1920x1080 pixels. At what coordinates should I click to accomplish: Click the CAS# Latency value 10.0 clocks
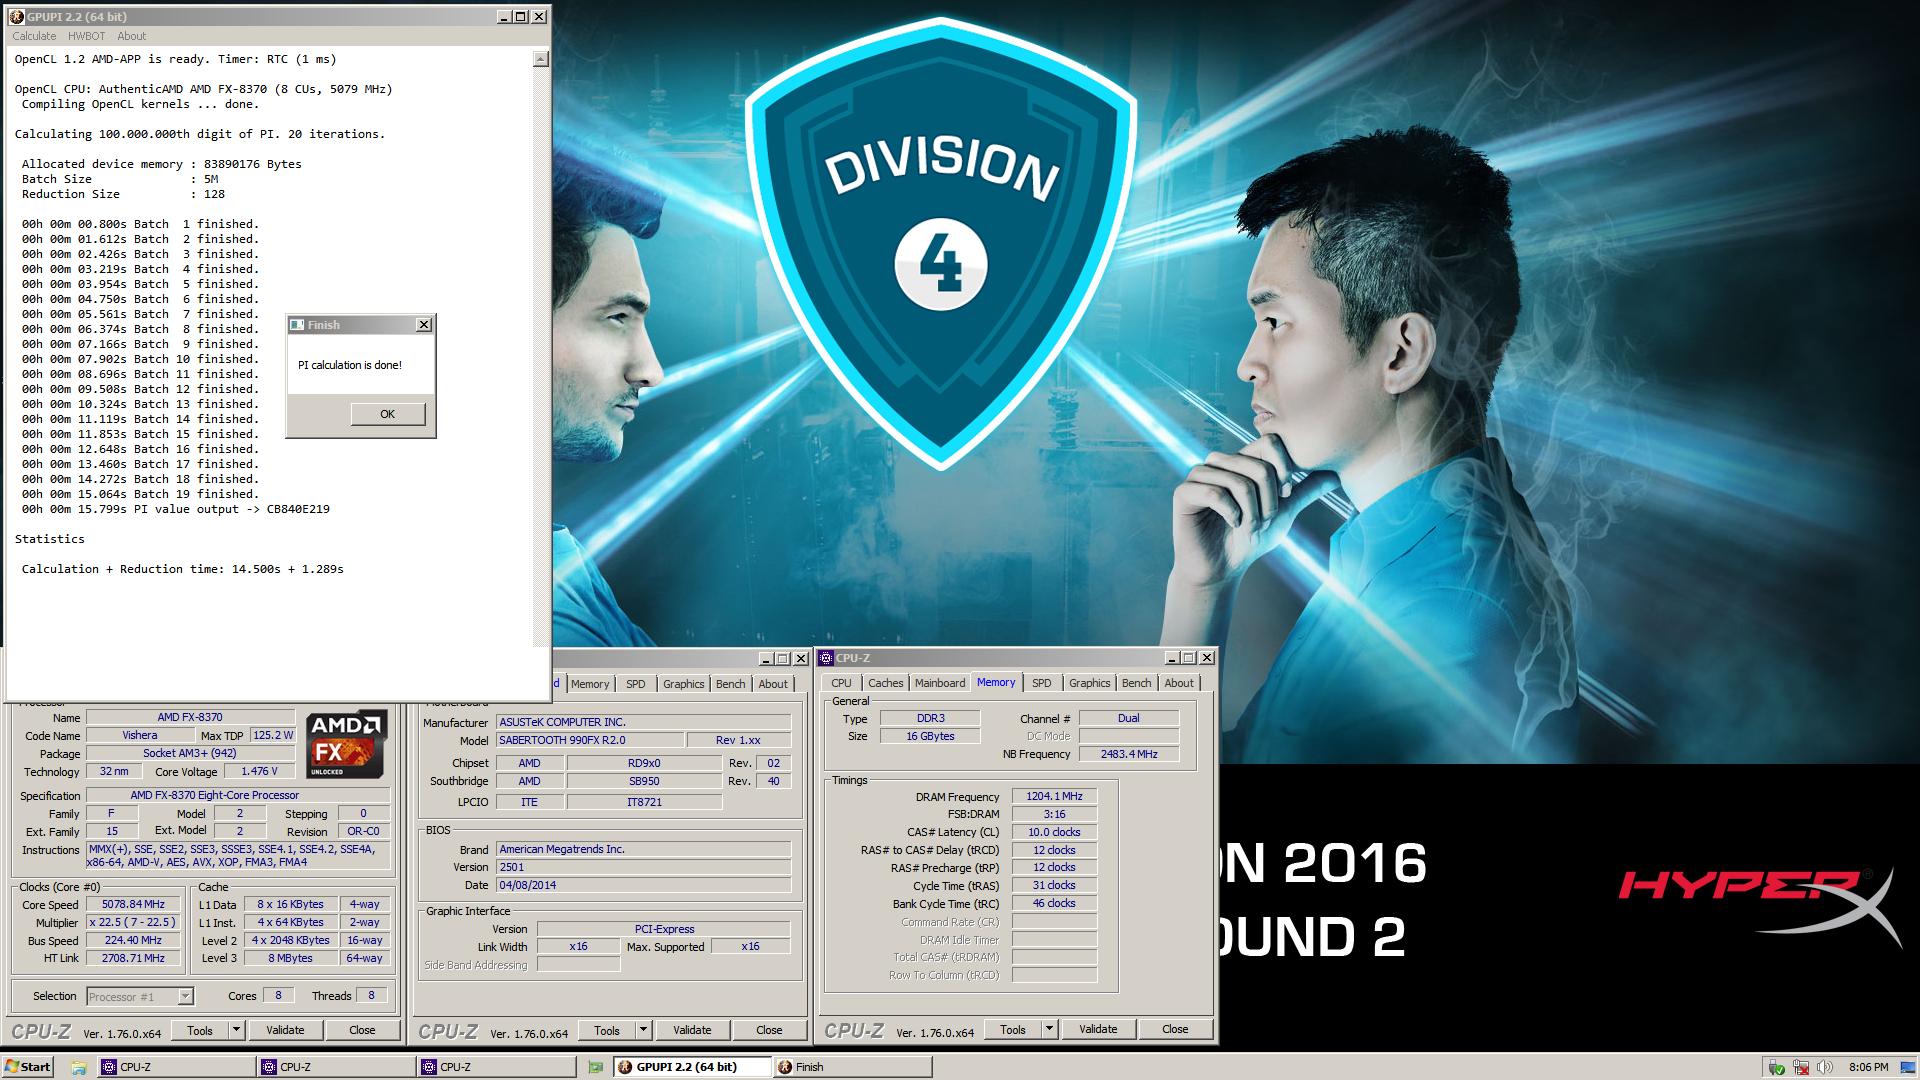click(x=1054, y=832)
